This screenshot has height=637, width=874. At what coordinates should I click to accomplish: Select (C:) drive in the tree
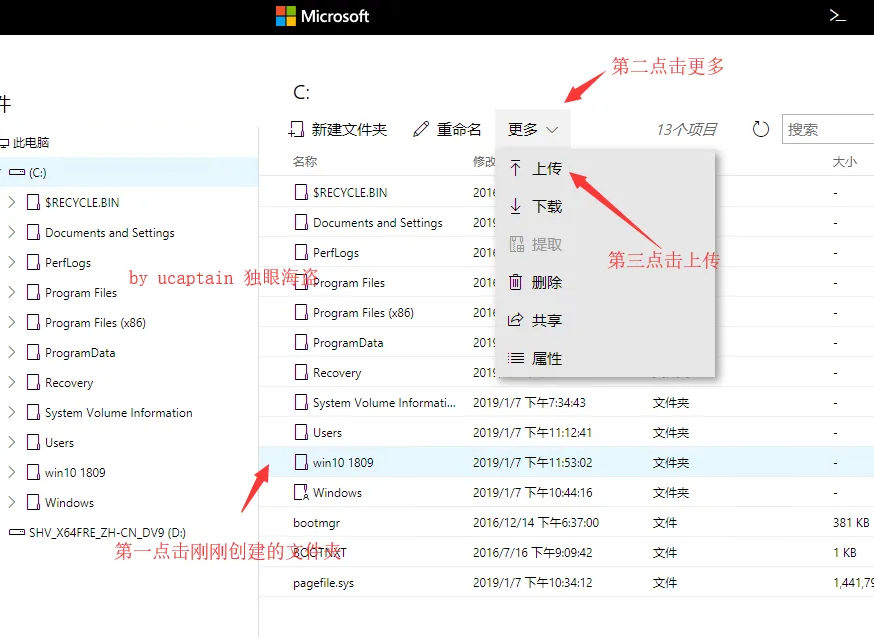pyautogui.click(x=129, y=172)
